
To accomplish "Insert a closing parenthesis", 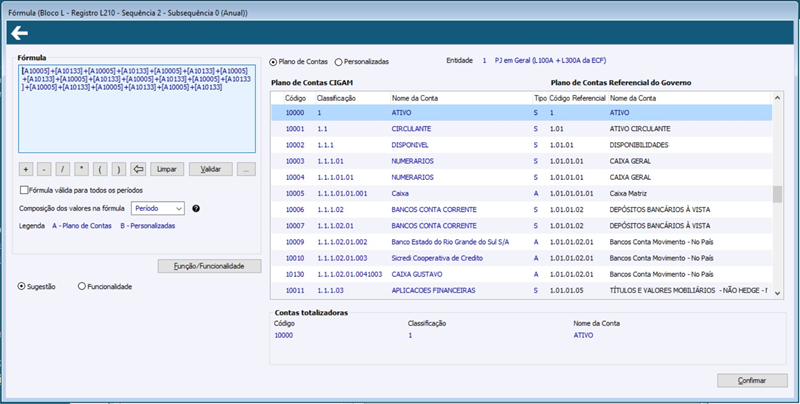I will 118,169.
